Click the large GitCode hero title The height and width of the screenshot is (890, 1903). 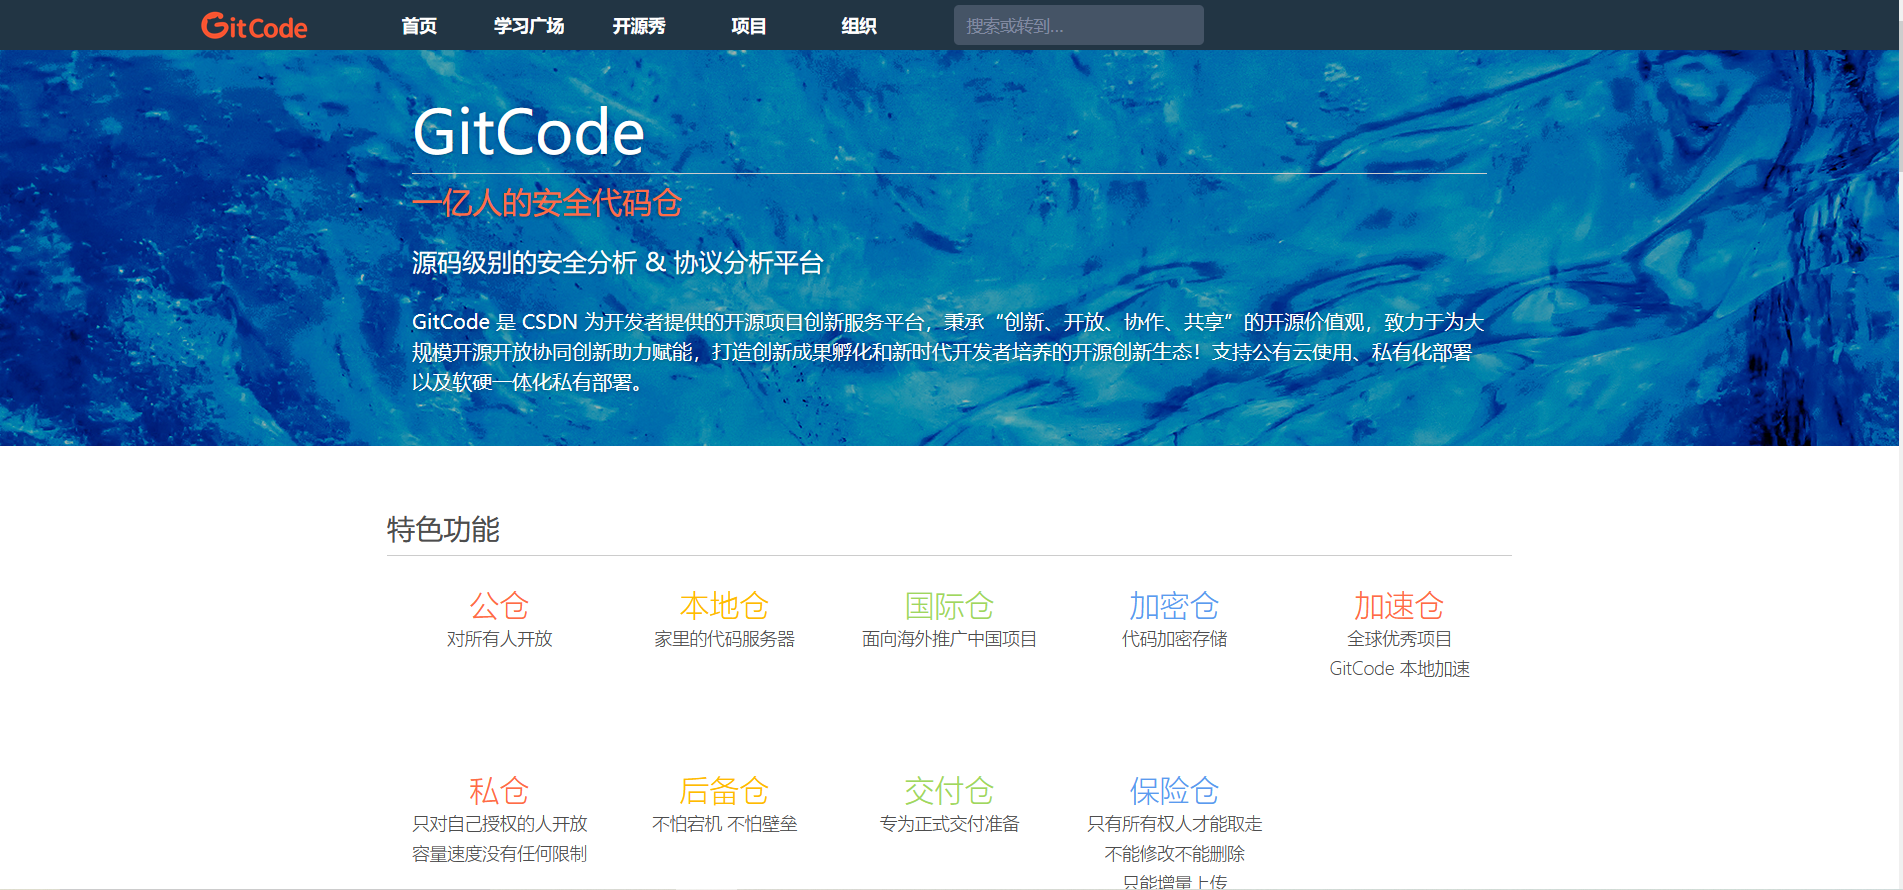point(529,132)
